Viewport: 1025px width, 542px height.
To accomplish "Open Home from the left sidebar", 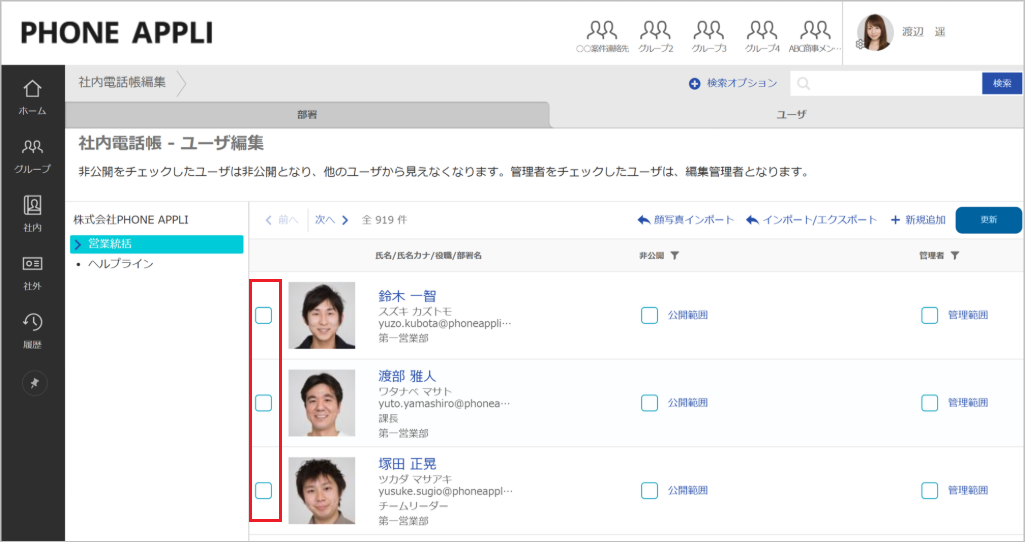I will (32, 96).
